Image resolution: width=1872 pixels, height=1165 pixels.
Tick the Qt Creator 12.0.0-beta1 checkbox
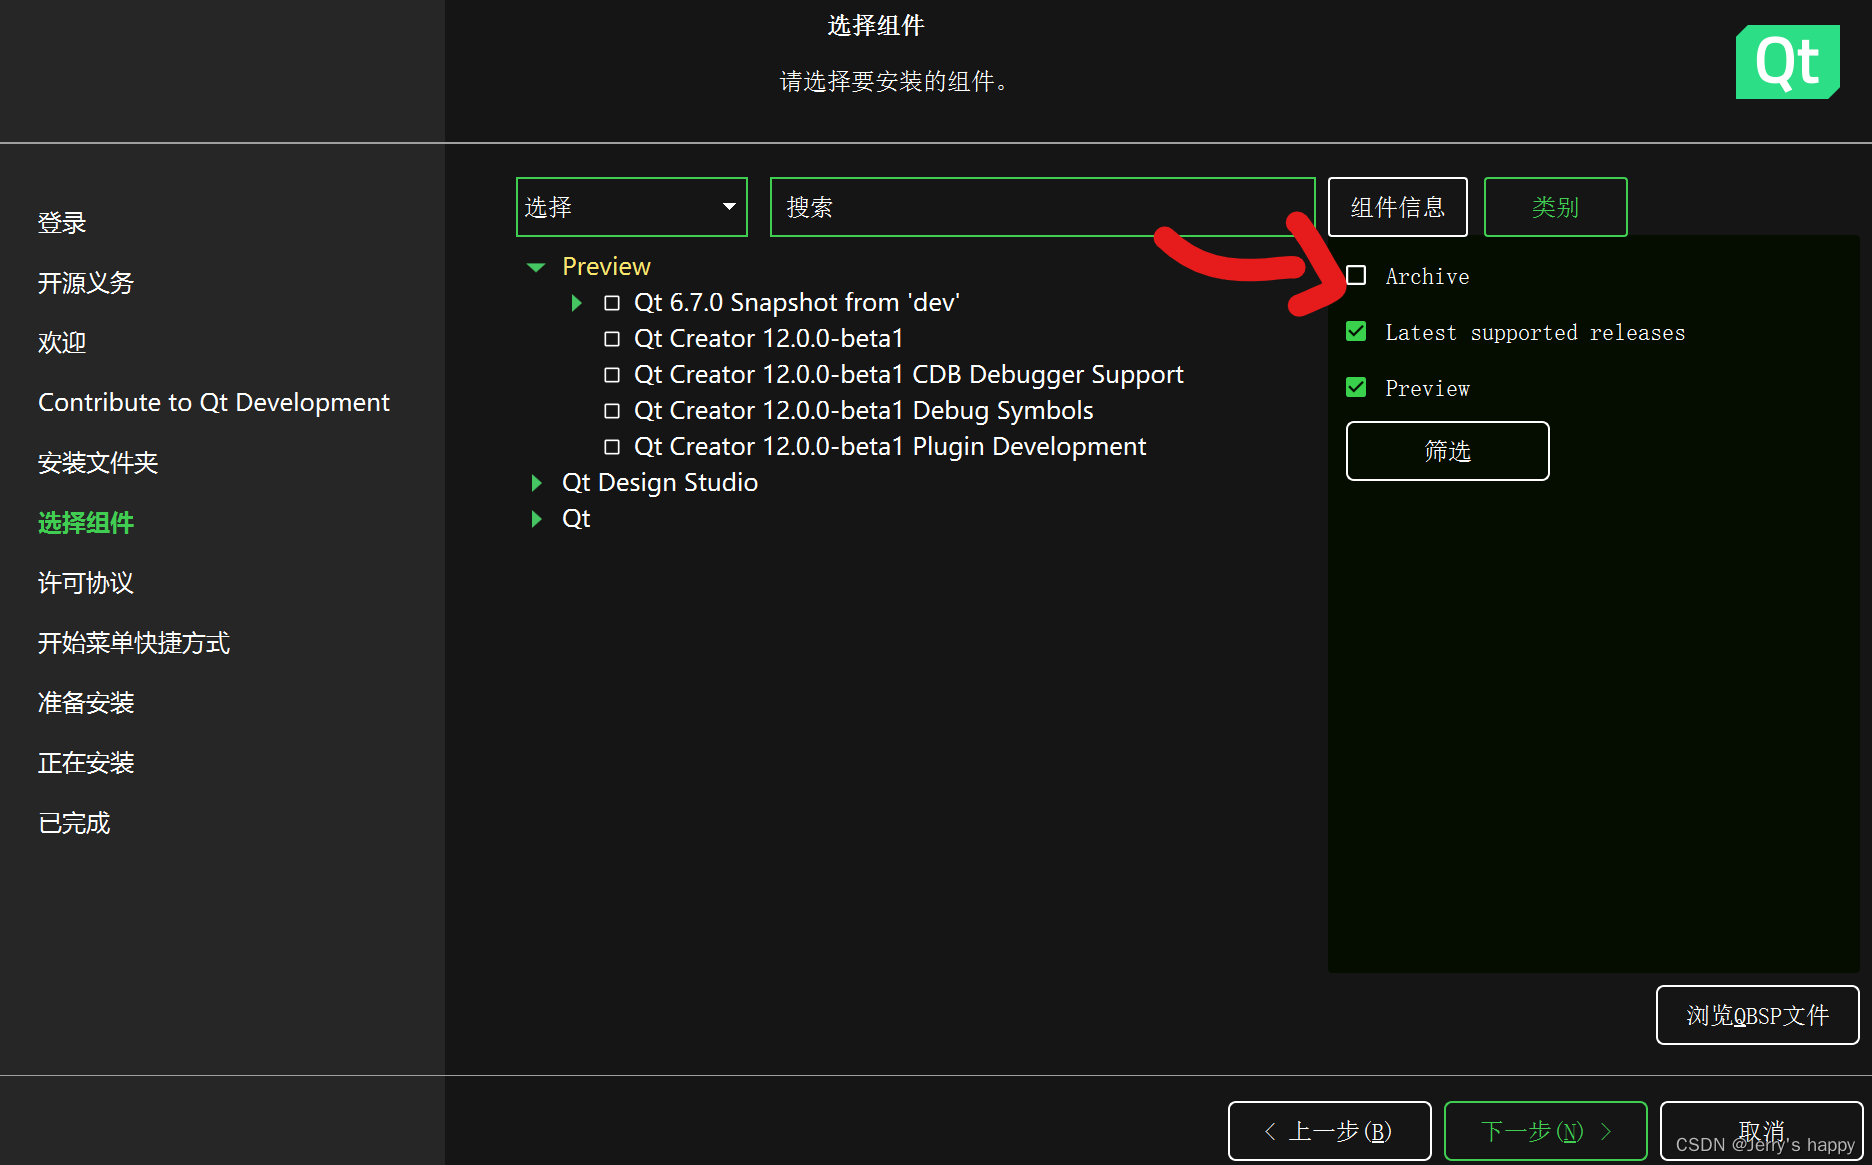tap(612, 339)
